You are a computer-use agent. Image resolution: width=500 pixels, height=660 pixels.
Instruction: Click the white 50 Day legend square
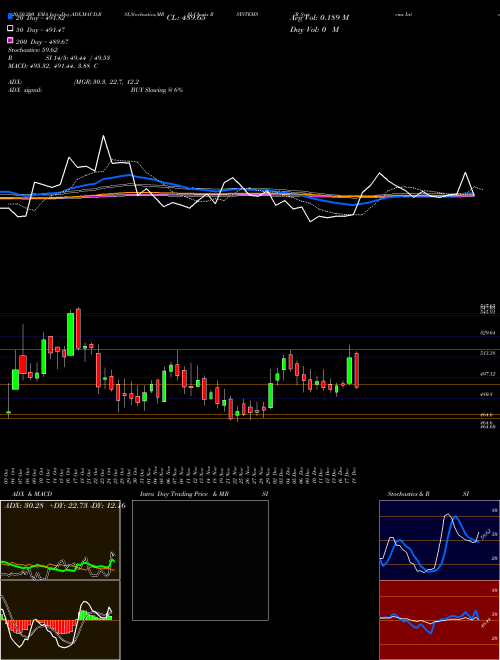(10, 29)
